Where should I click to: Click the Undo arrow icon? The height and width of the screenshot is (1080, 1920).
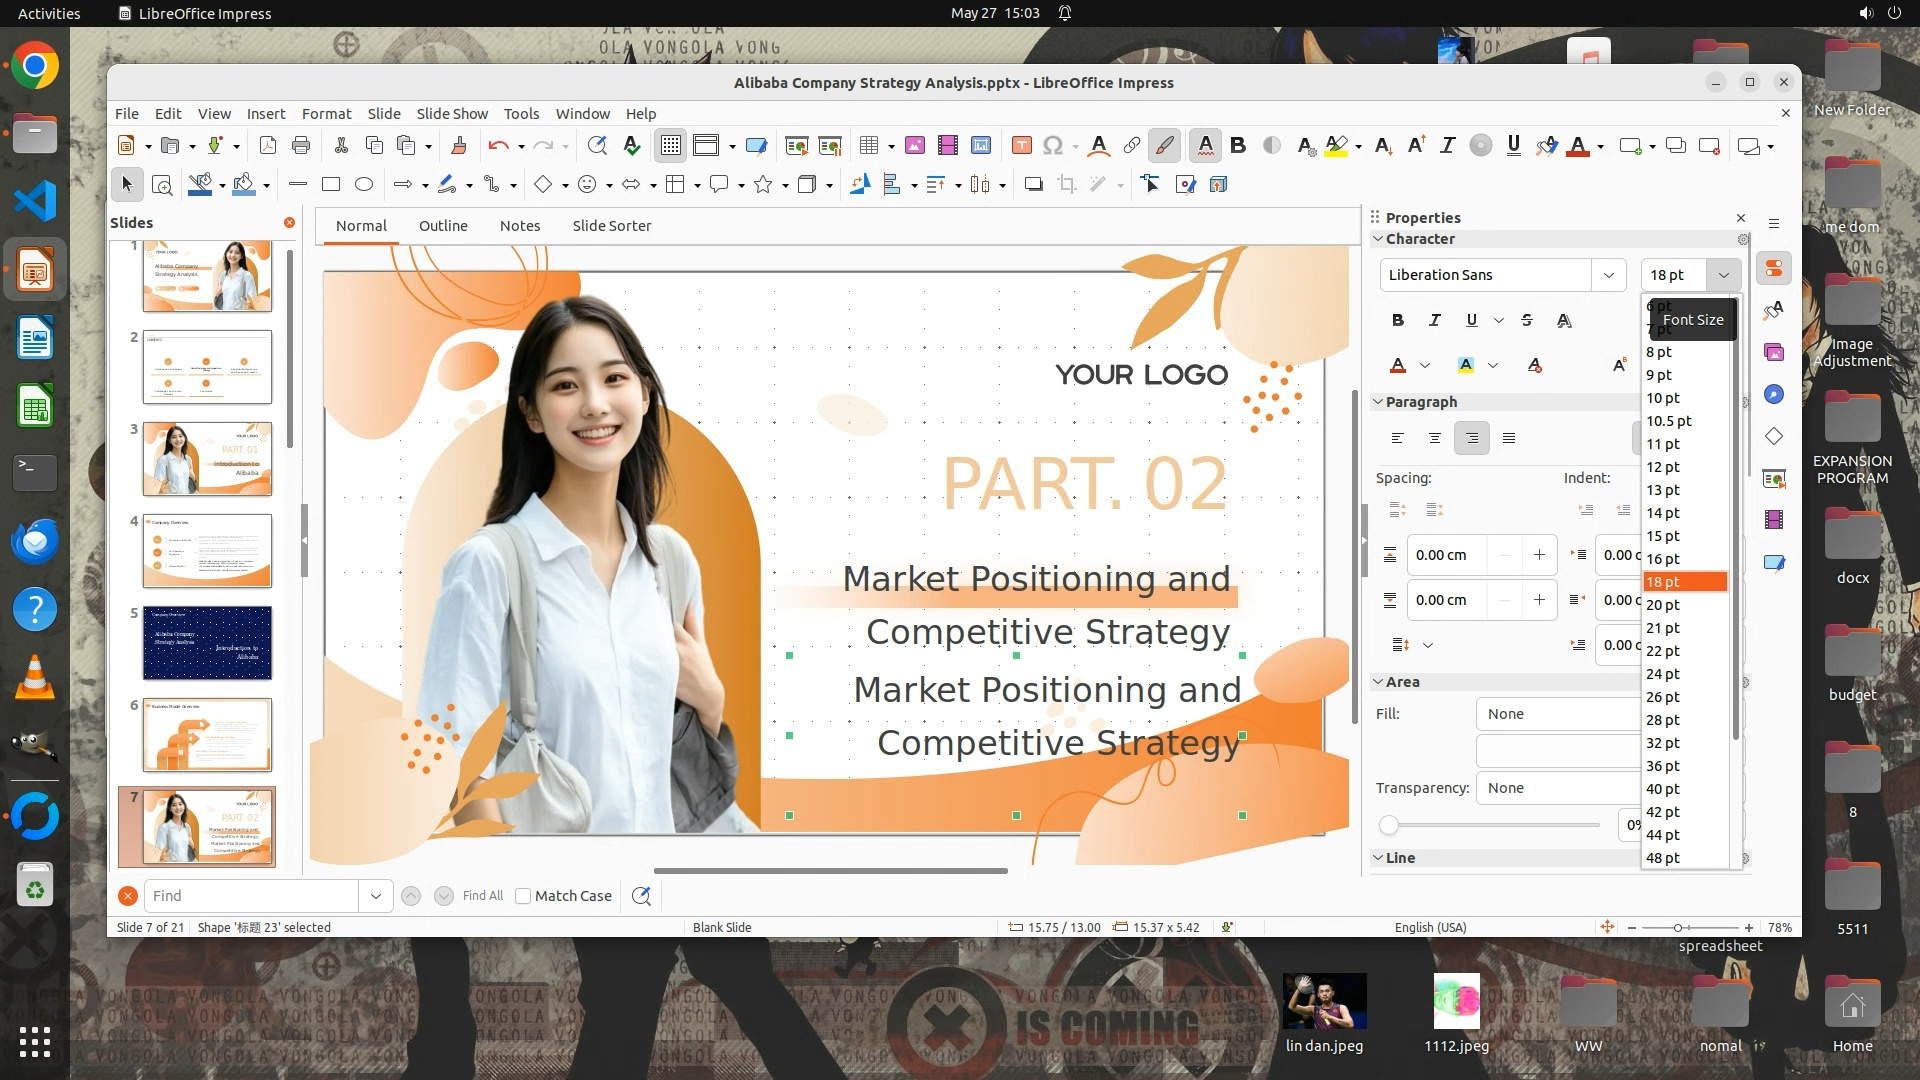click(498, 146)
